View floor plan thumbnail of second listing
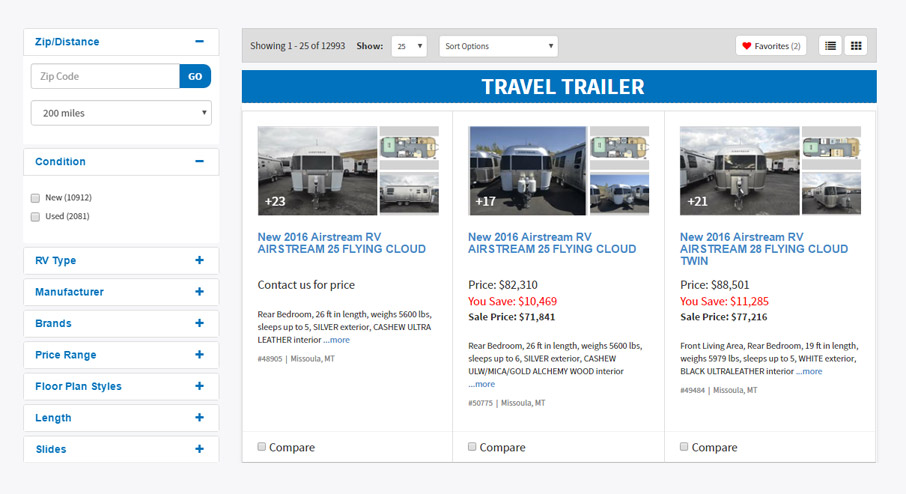 619,148
